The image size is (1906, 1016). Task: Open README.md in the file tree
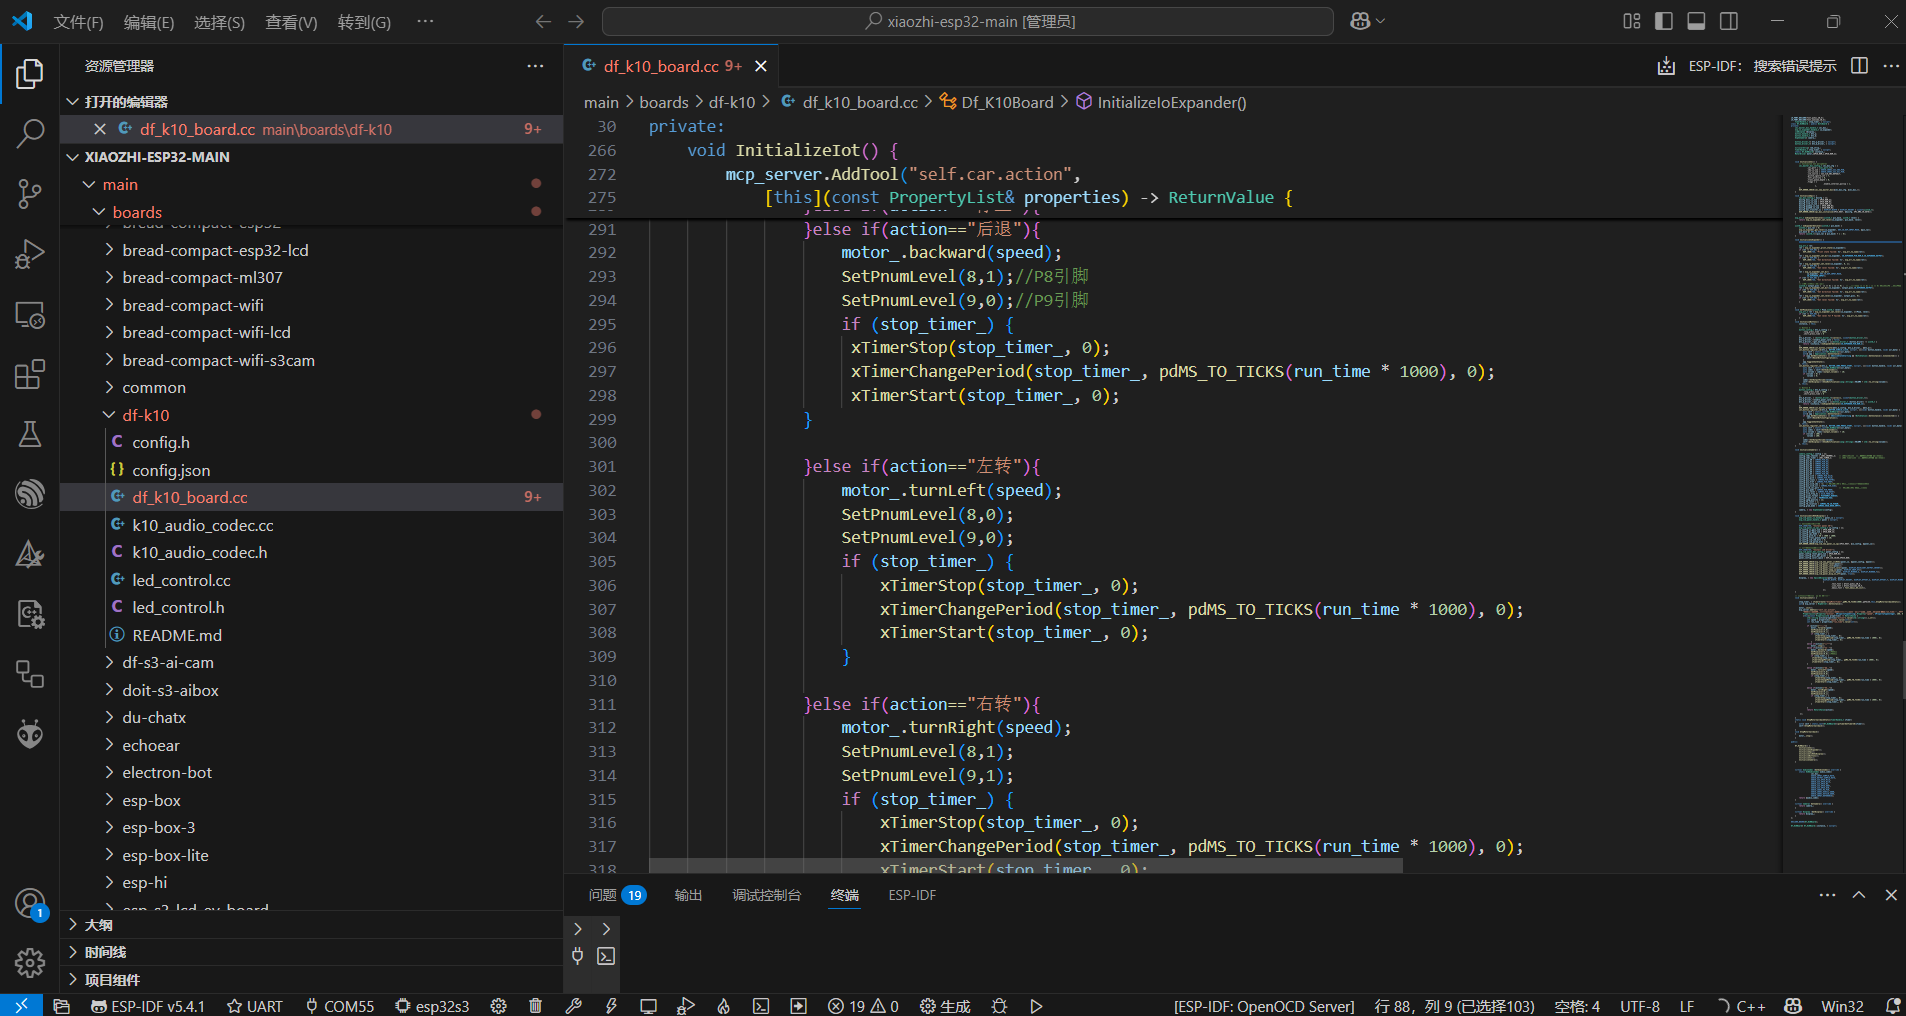[x=177, y=635]
